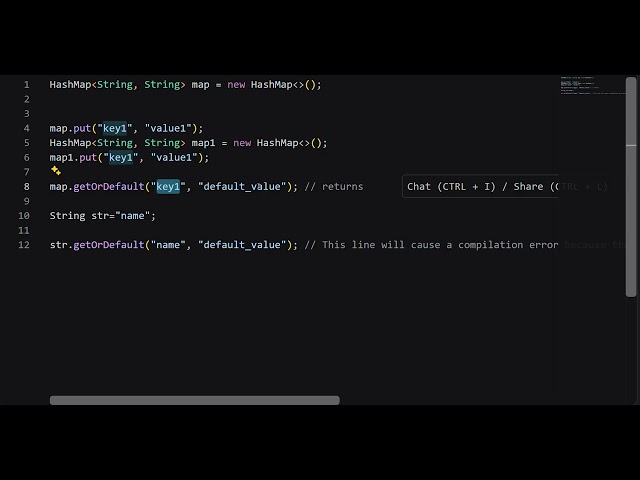Click line number 5 in gutter
The width and height of the screenshot is (640, 480).
point(27,143)
